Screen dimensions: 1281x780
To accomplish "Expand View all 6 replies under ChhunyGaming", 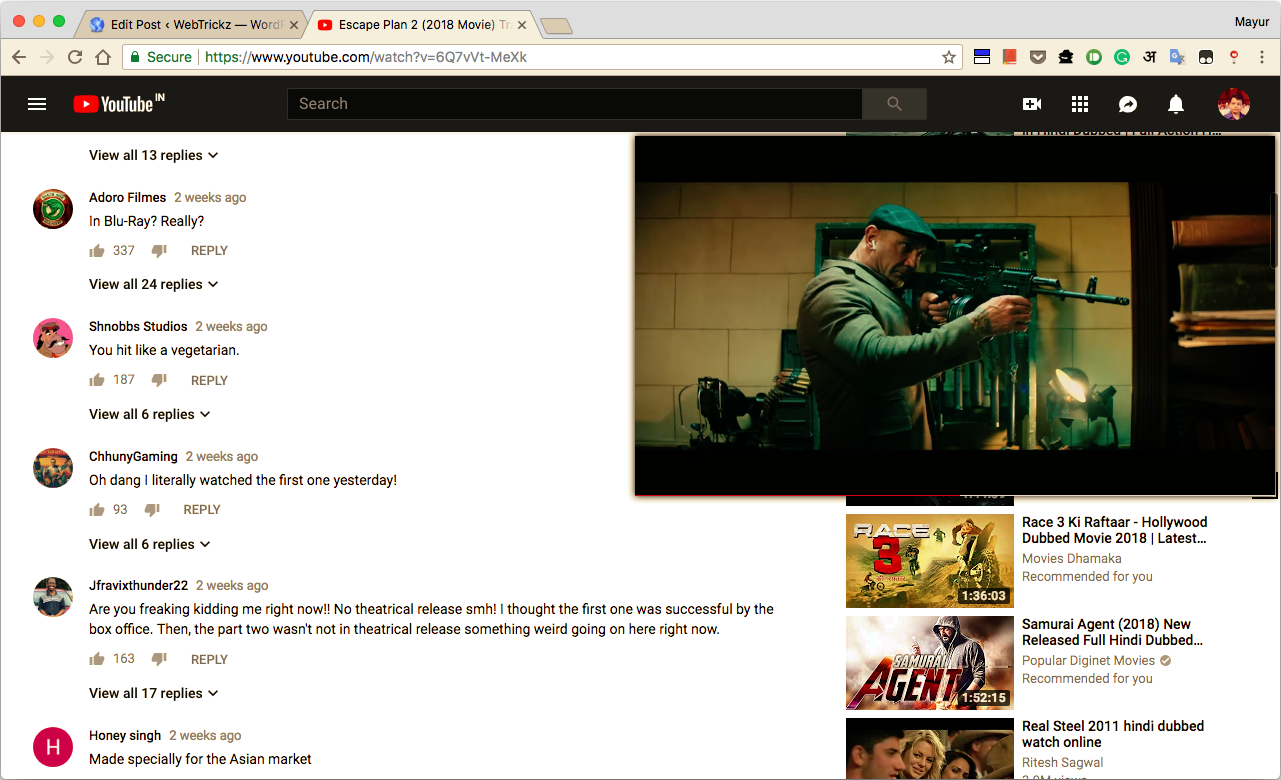I will tap(150, 544).
